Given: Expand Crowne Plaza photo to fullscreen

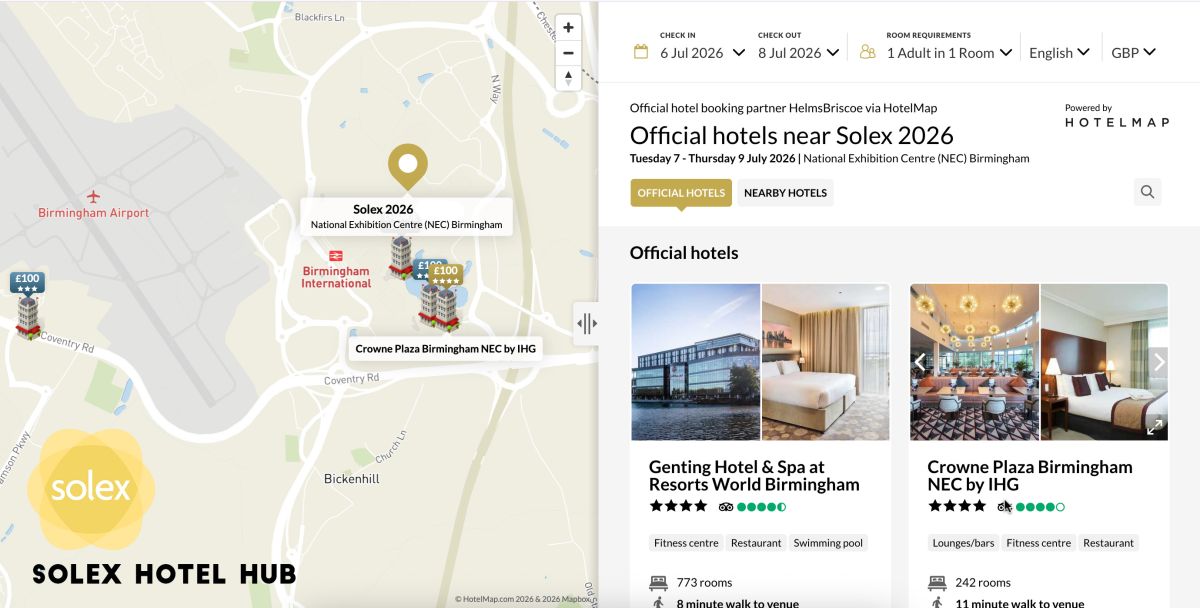Looking at the screenshot, I should (1154, 426).
